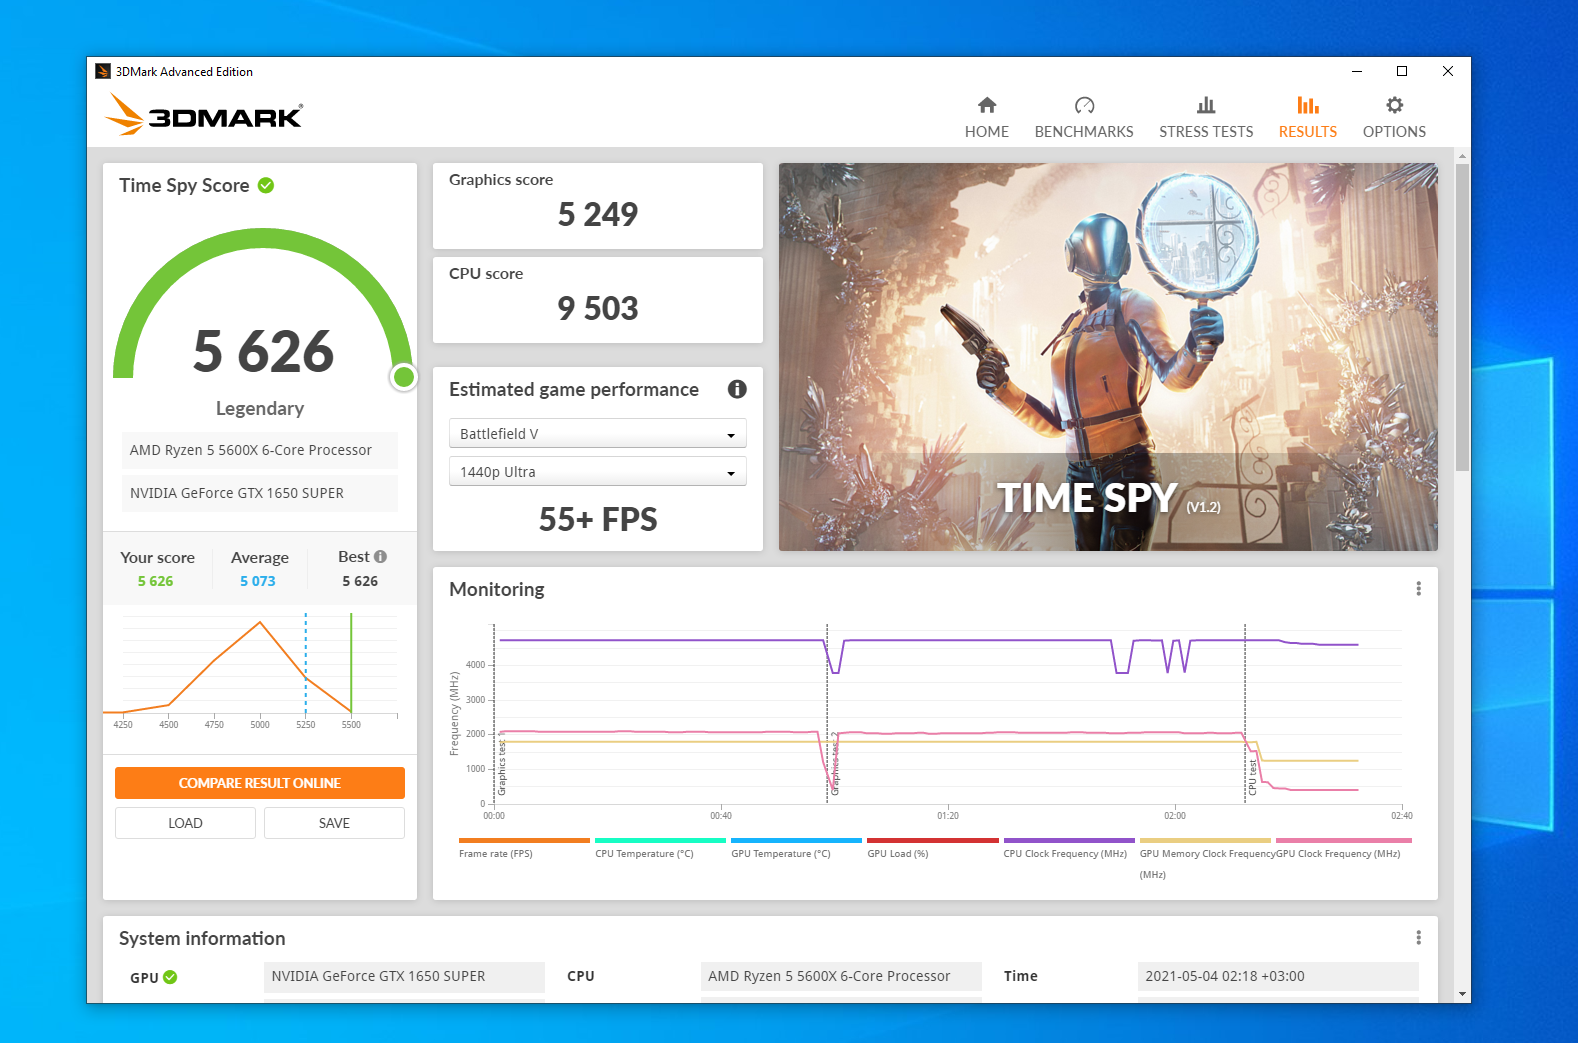
Task: Click the CPU score value 9 503
Action: (598, 308)
